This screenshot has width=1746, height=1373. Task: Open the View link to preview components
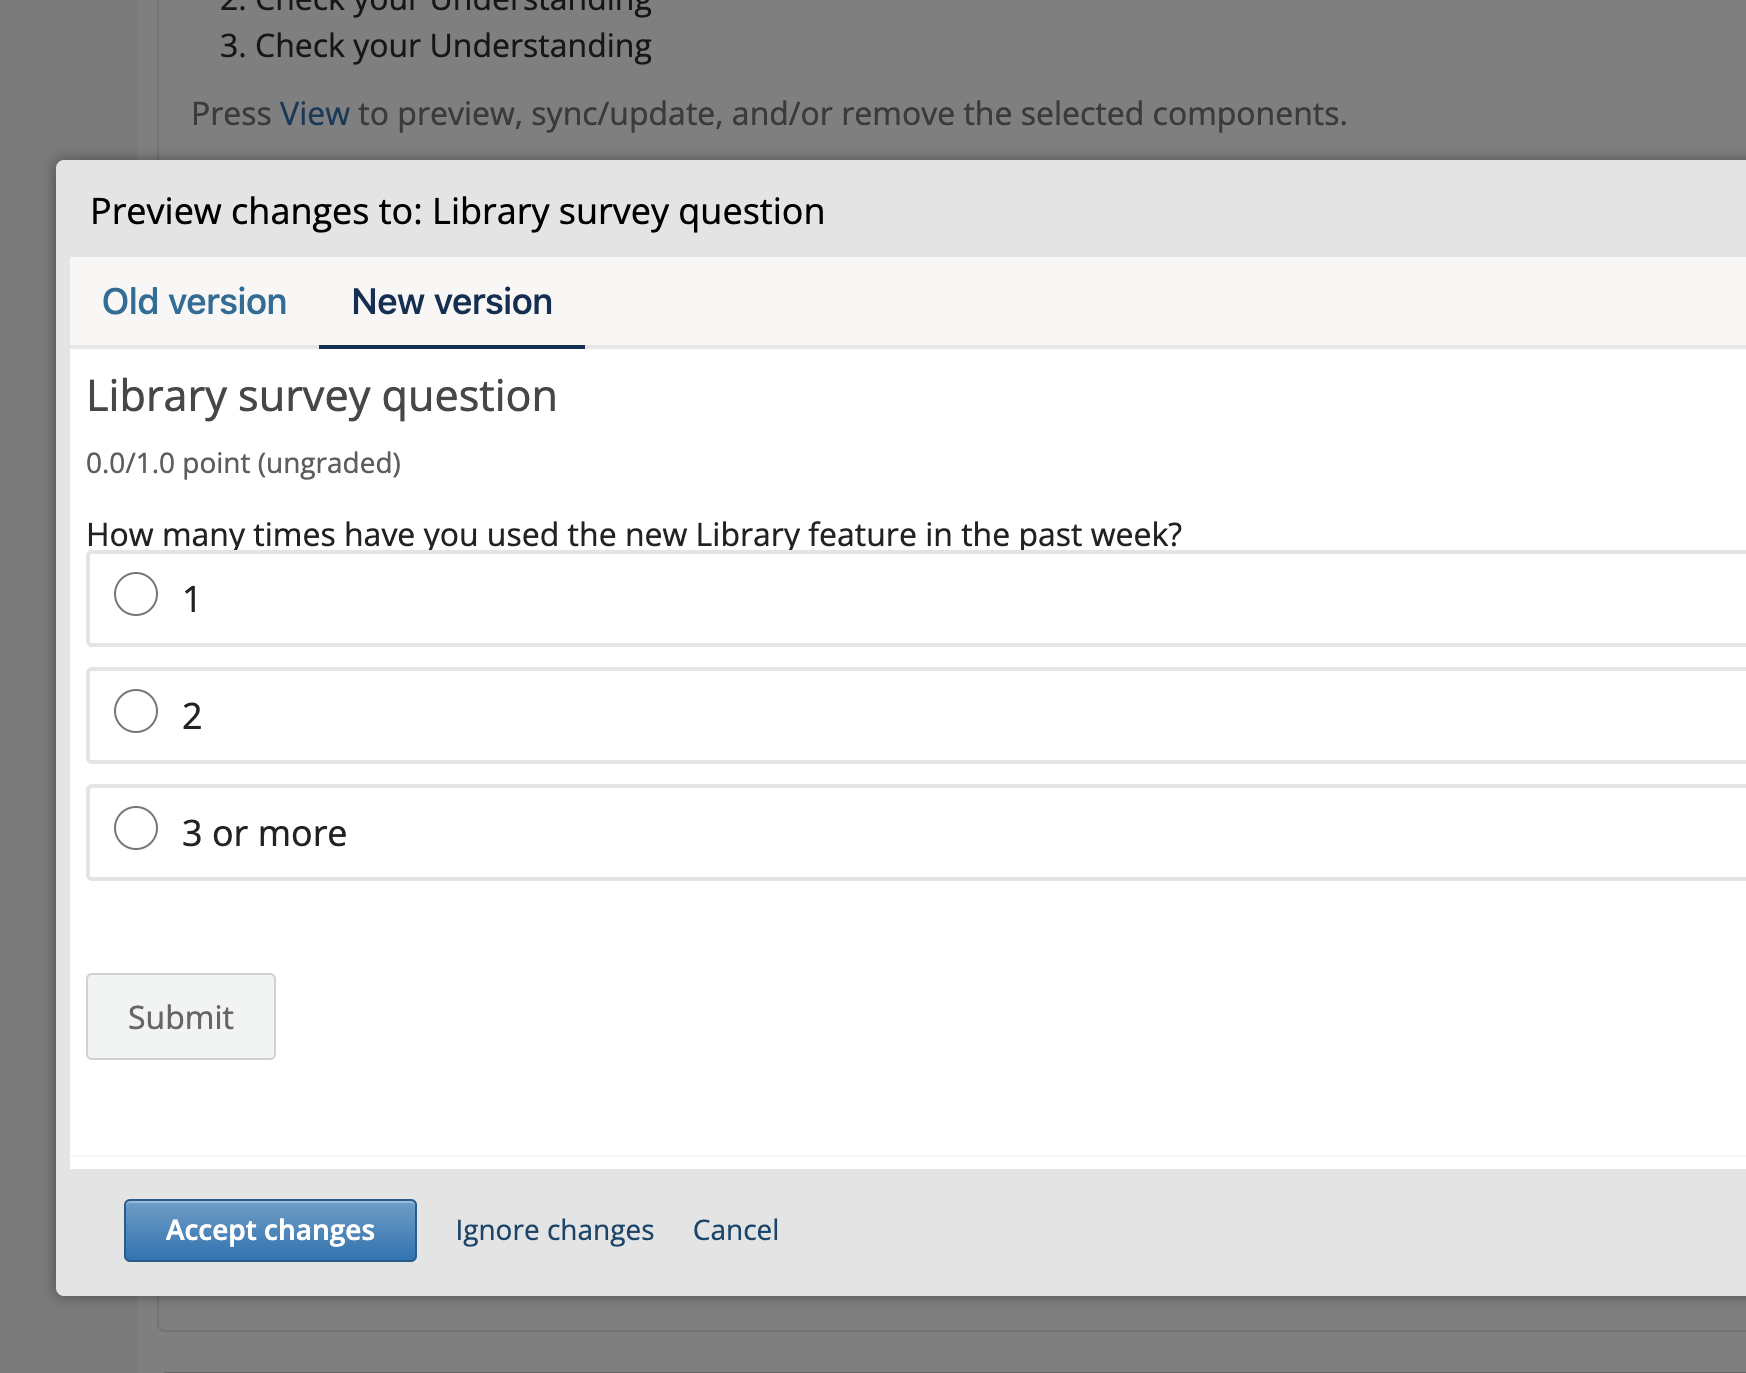click(313, 112)
